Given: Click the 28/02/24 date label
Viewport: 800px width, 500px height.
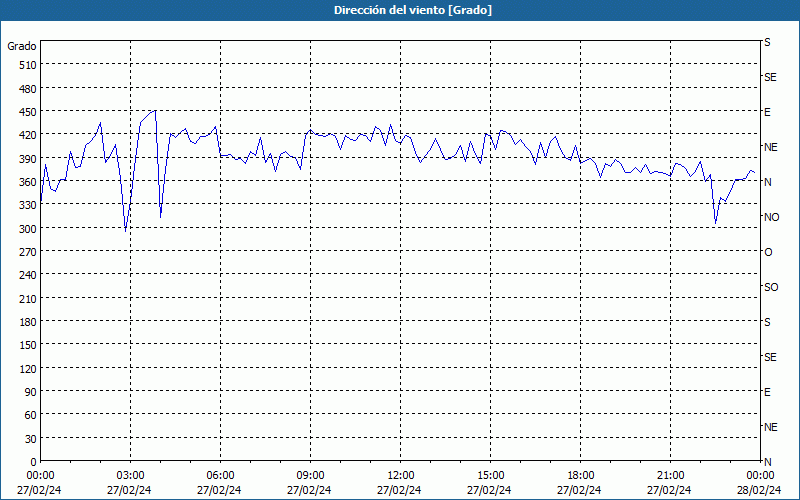Looking at the screenshot, I should point(759,490).
